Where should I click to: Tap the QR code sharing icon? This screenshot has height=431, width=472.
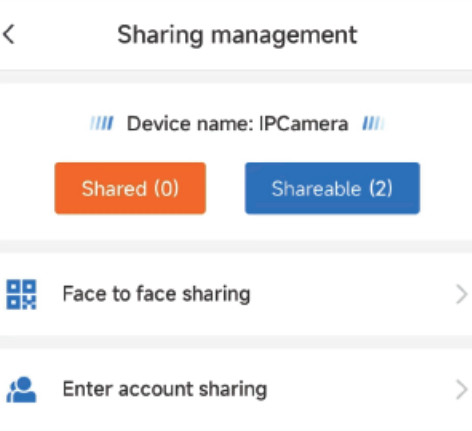tap(21, 294)
